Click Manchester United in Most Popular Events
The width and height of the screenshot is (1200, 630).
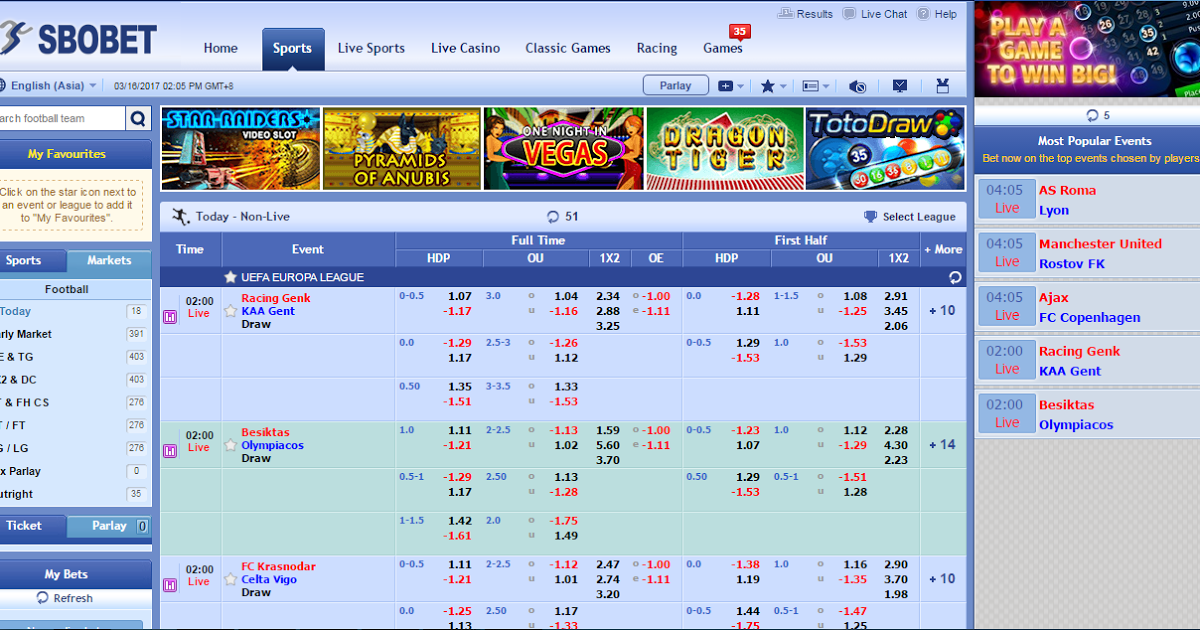pos(1100,243)
